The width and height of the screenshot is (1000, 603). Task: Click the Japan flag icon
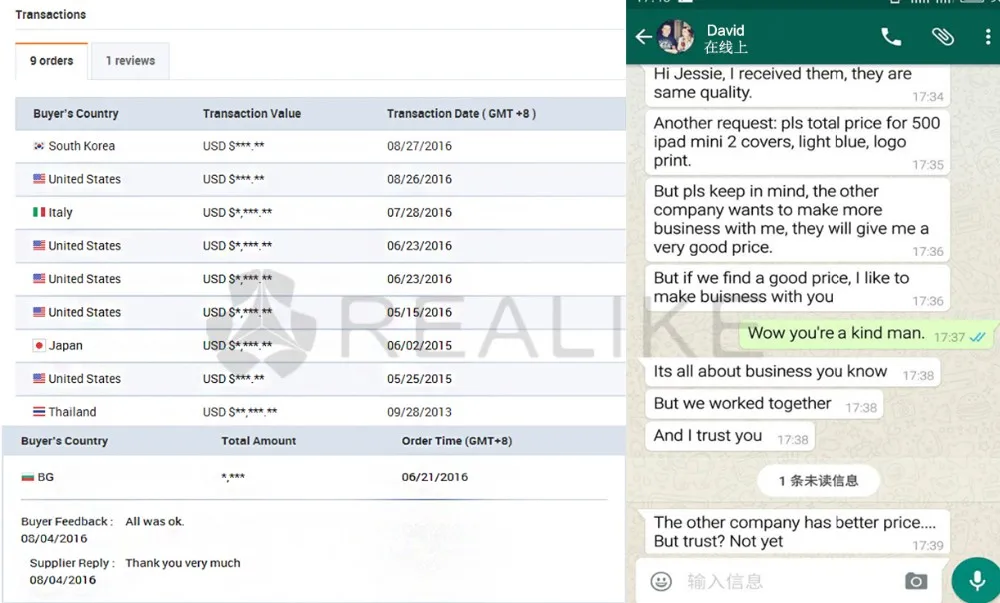(x=39, y=346)
